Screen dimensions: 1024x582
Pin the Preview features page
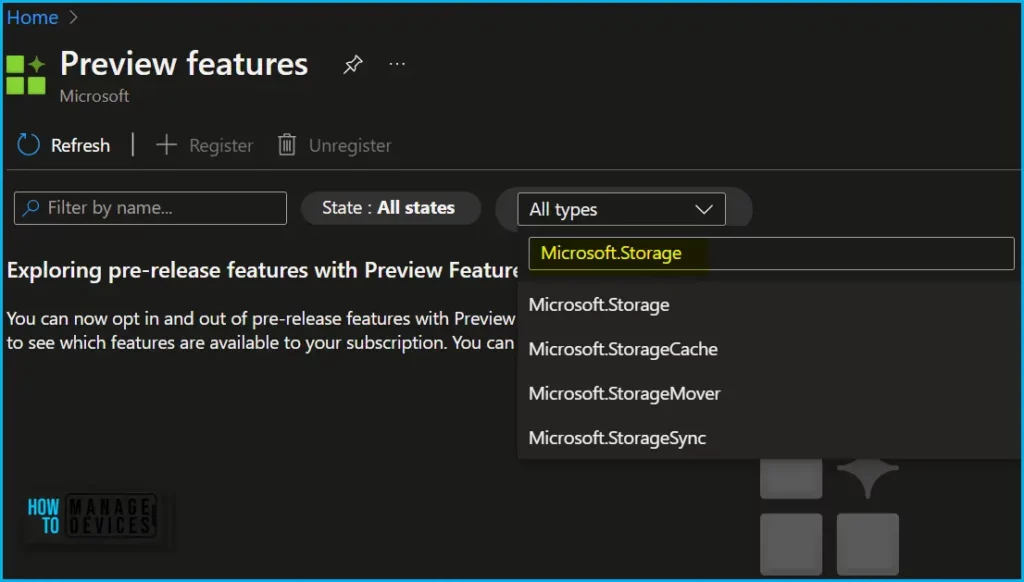[x=353, y=64]
